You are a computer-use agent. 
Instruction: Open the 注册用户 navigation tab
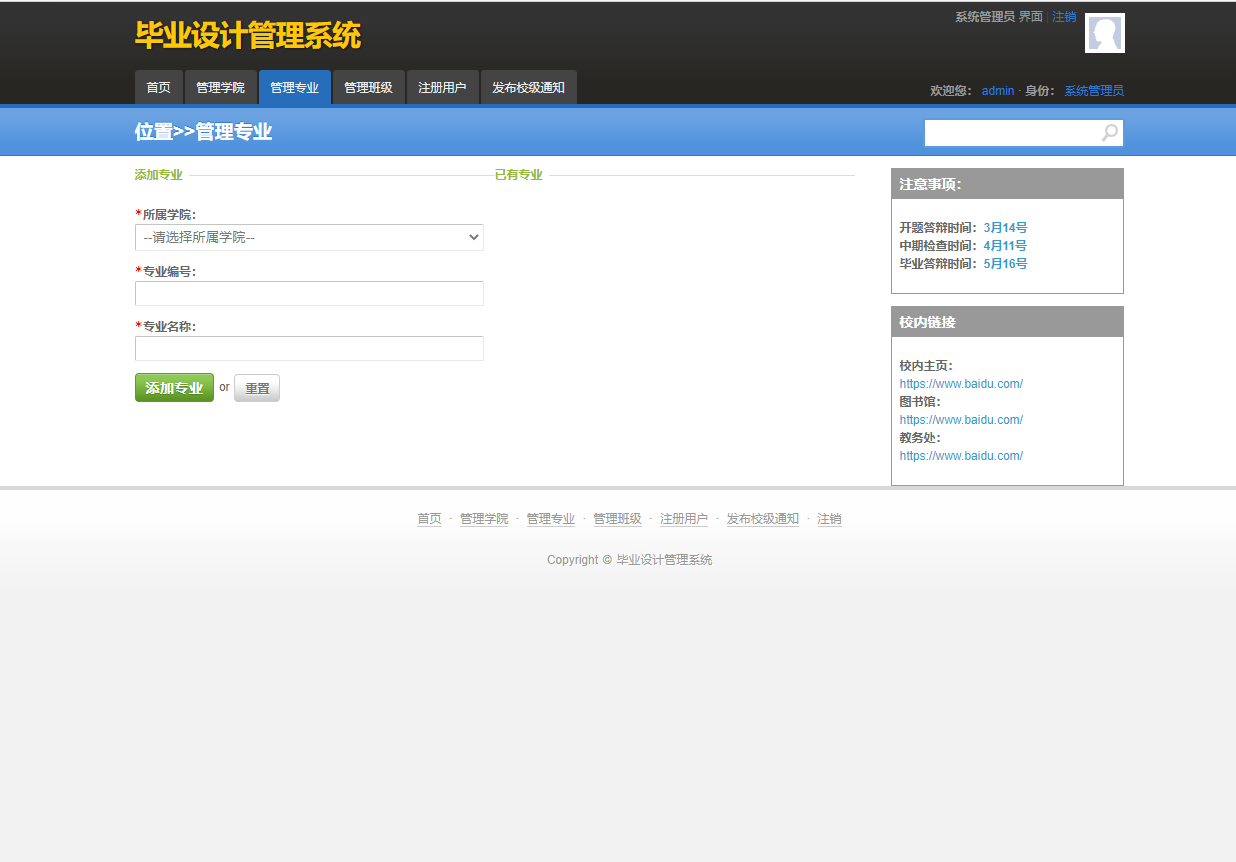[x=442, y=87]
